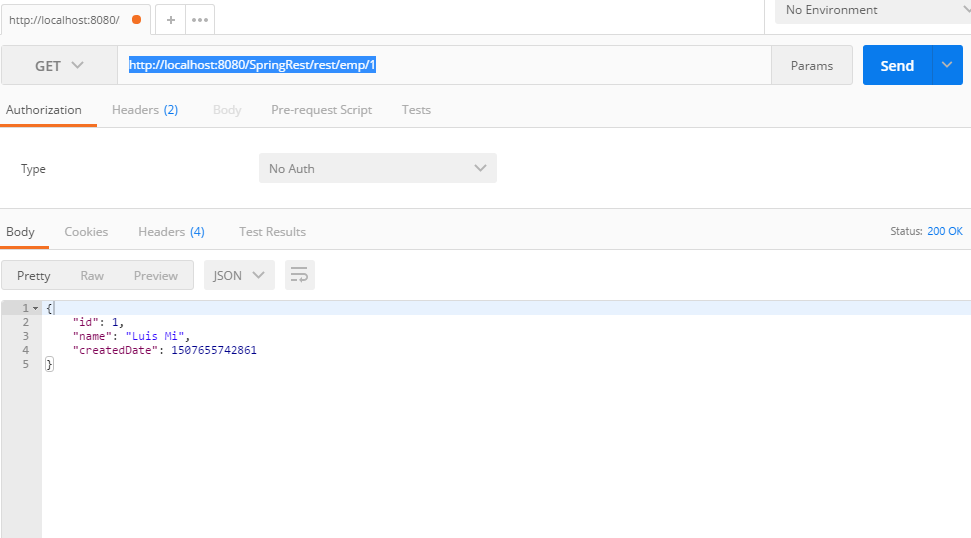Viewport: 971px width, 538px height.
Task: Click the "id" key in response
Action: pyautogui.click(x=85, y=322)
